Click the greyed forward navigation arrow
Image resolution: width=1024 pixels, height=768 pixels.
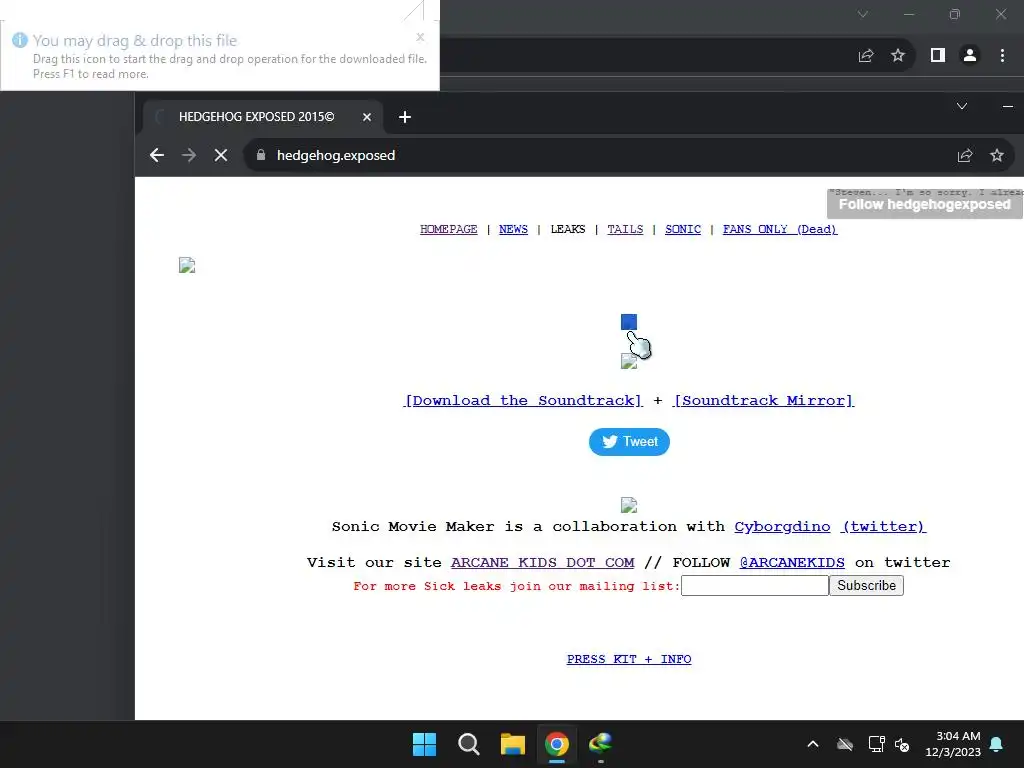pos(189,155)
